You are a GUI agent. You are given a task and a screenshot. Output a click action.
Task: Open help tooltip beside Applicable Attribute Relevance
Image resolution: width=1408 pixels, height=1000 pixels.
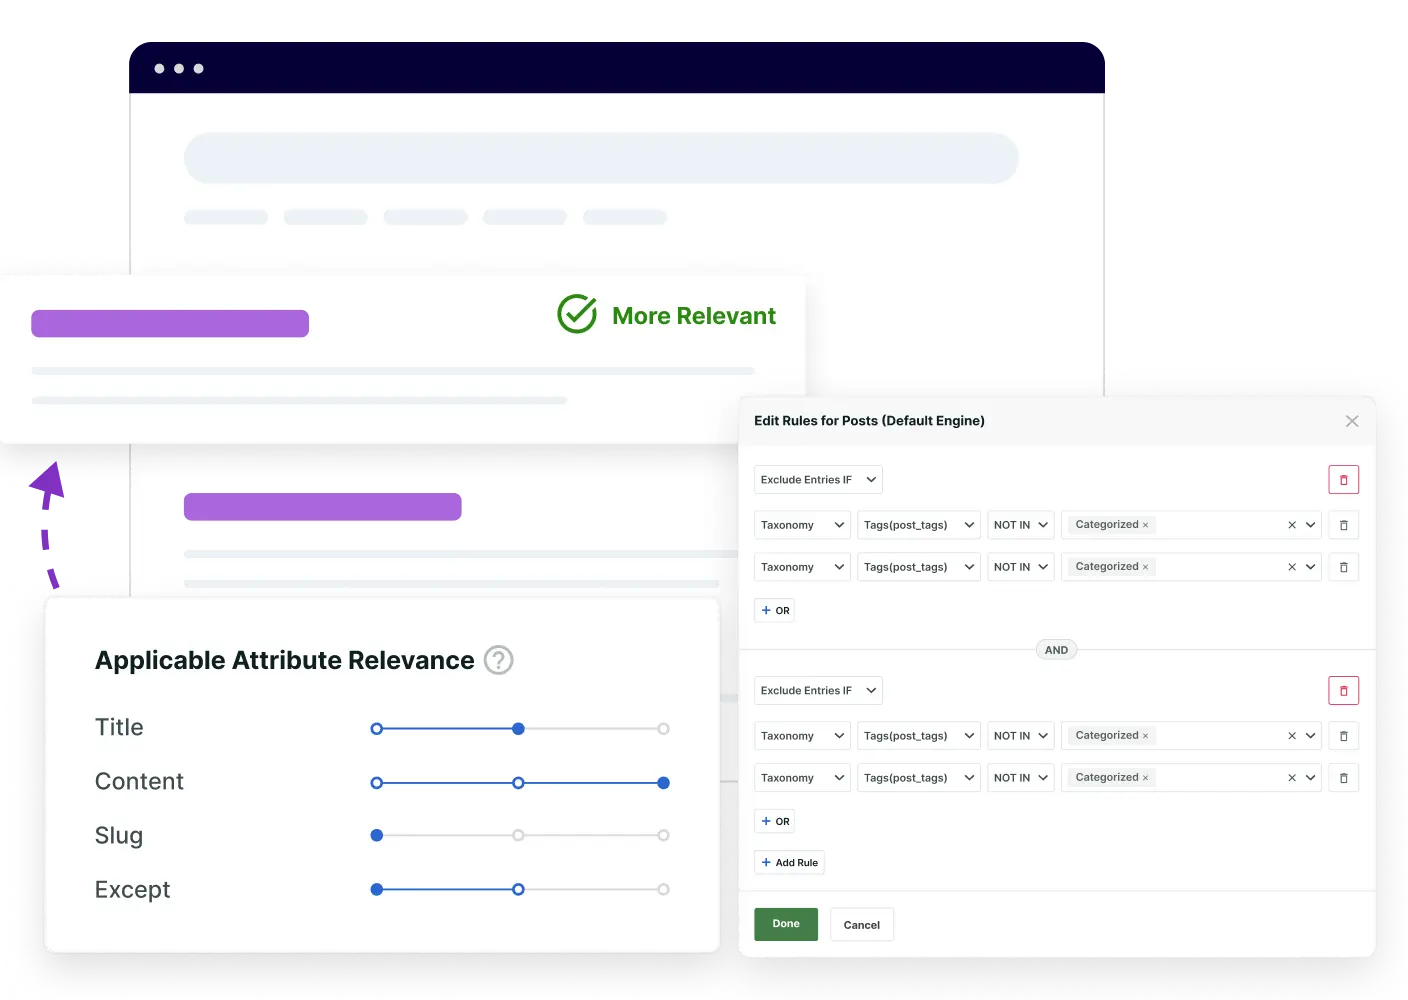pyautogui.click(x=499, y=660)
